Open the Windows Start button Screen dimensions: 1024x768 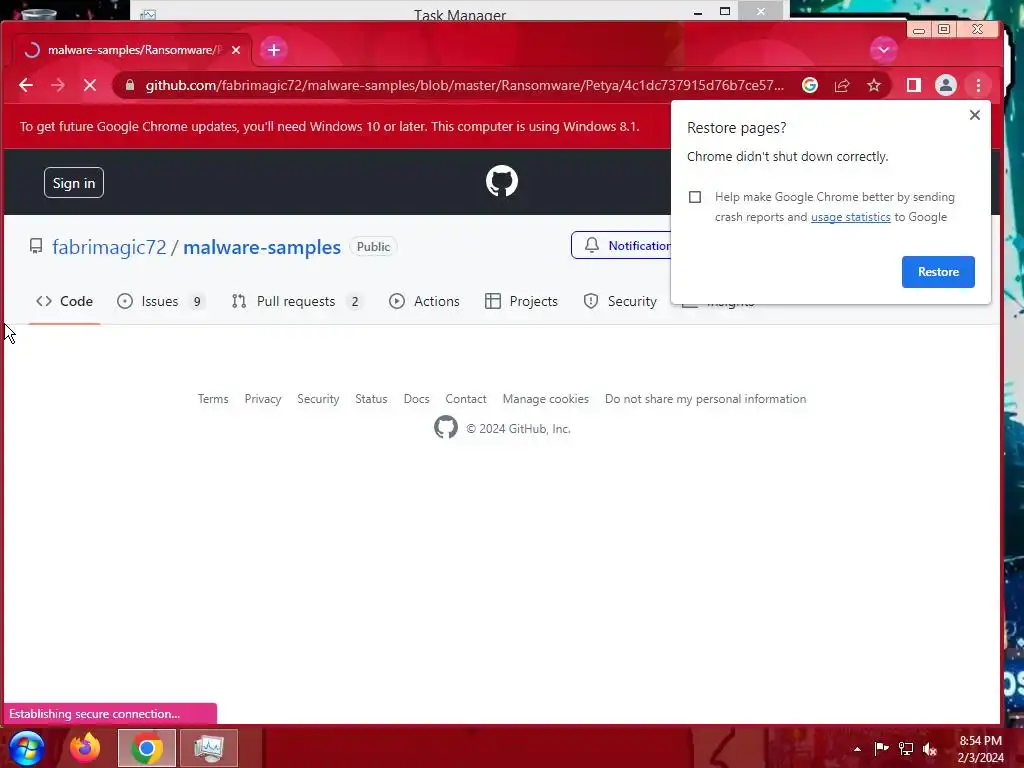click(x=27, y=748)
